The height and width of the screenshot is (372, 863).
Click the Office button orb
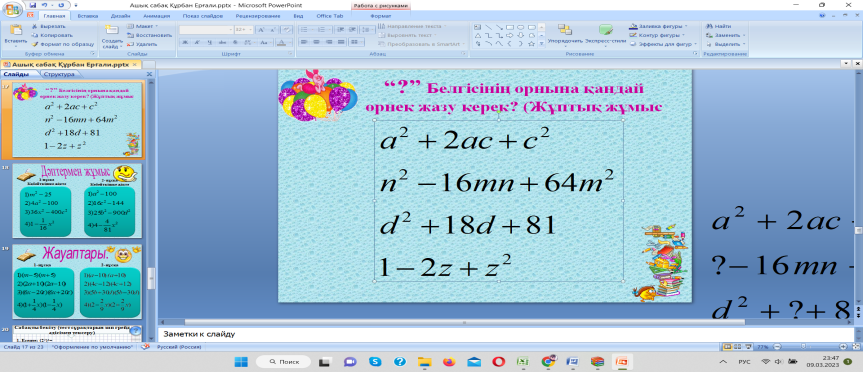coord(12,10)
